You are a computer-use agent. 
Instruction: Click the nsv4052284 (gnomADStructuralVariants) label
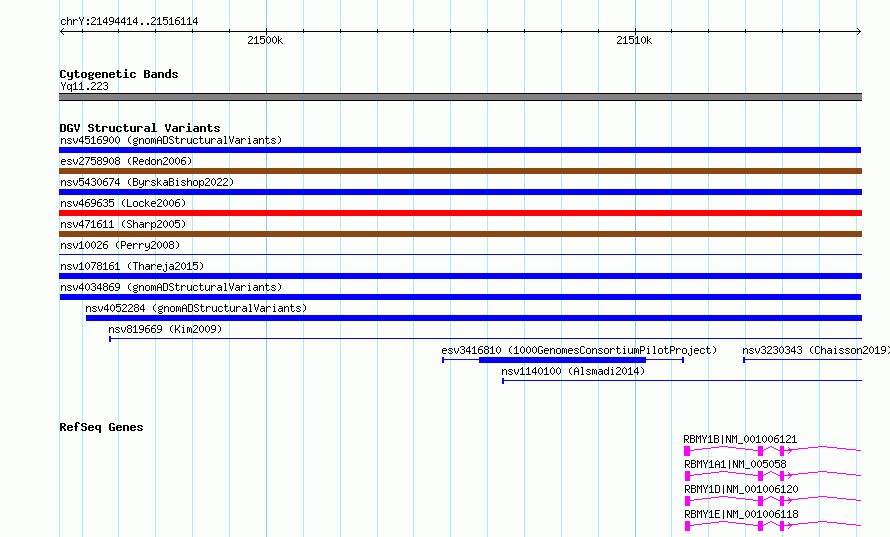196,308
